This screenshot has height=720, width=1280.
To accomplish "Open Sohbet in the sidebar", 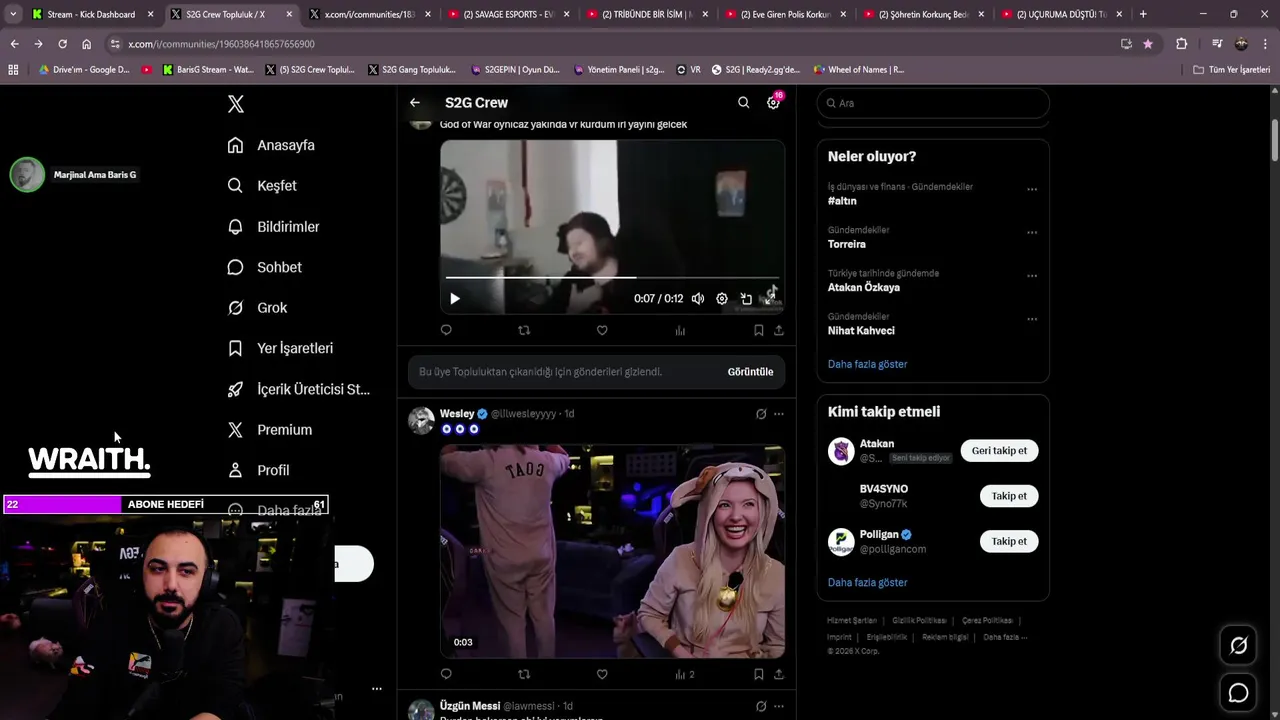I will tap(264, 267).
